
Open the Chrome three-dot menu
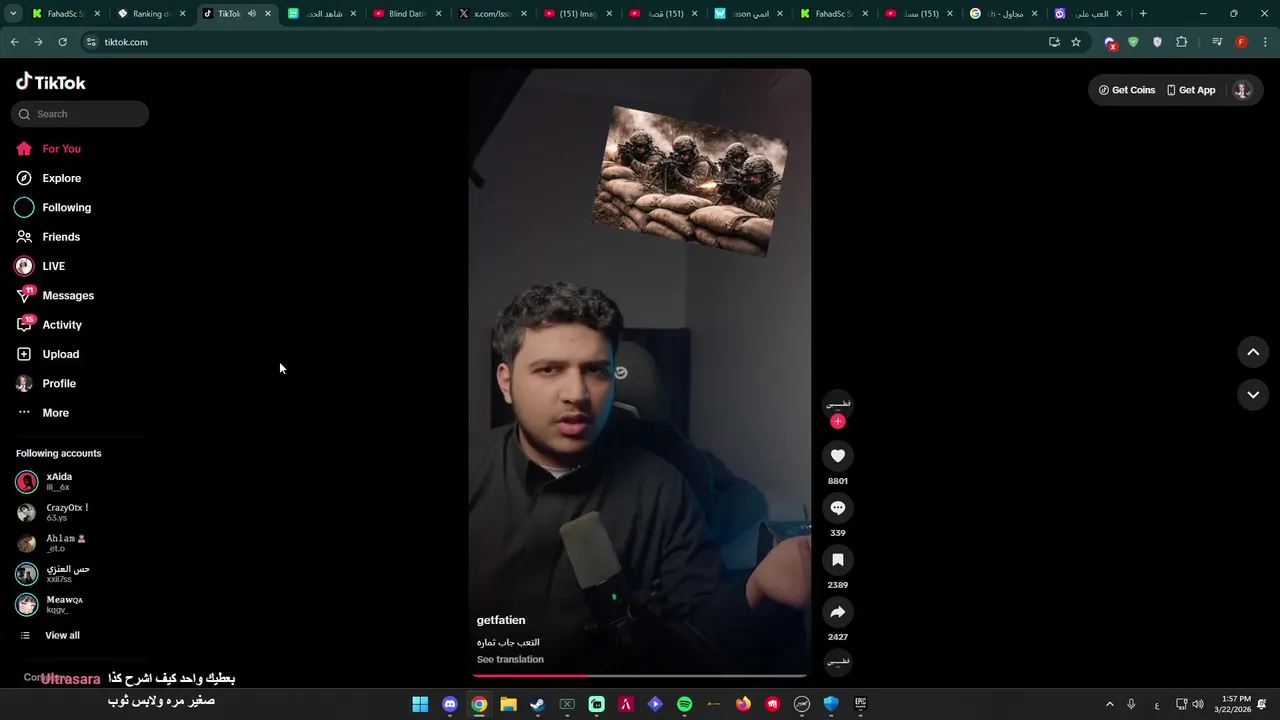pyautogui.click(x=1266, y=42)
